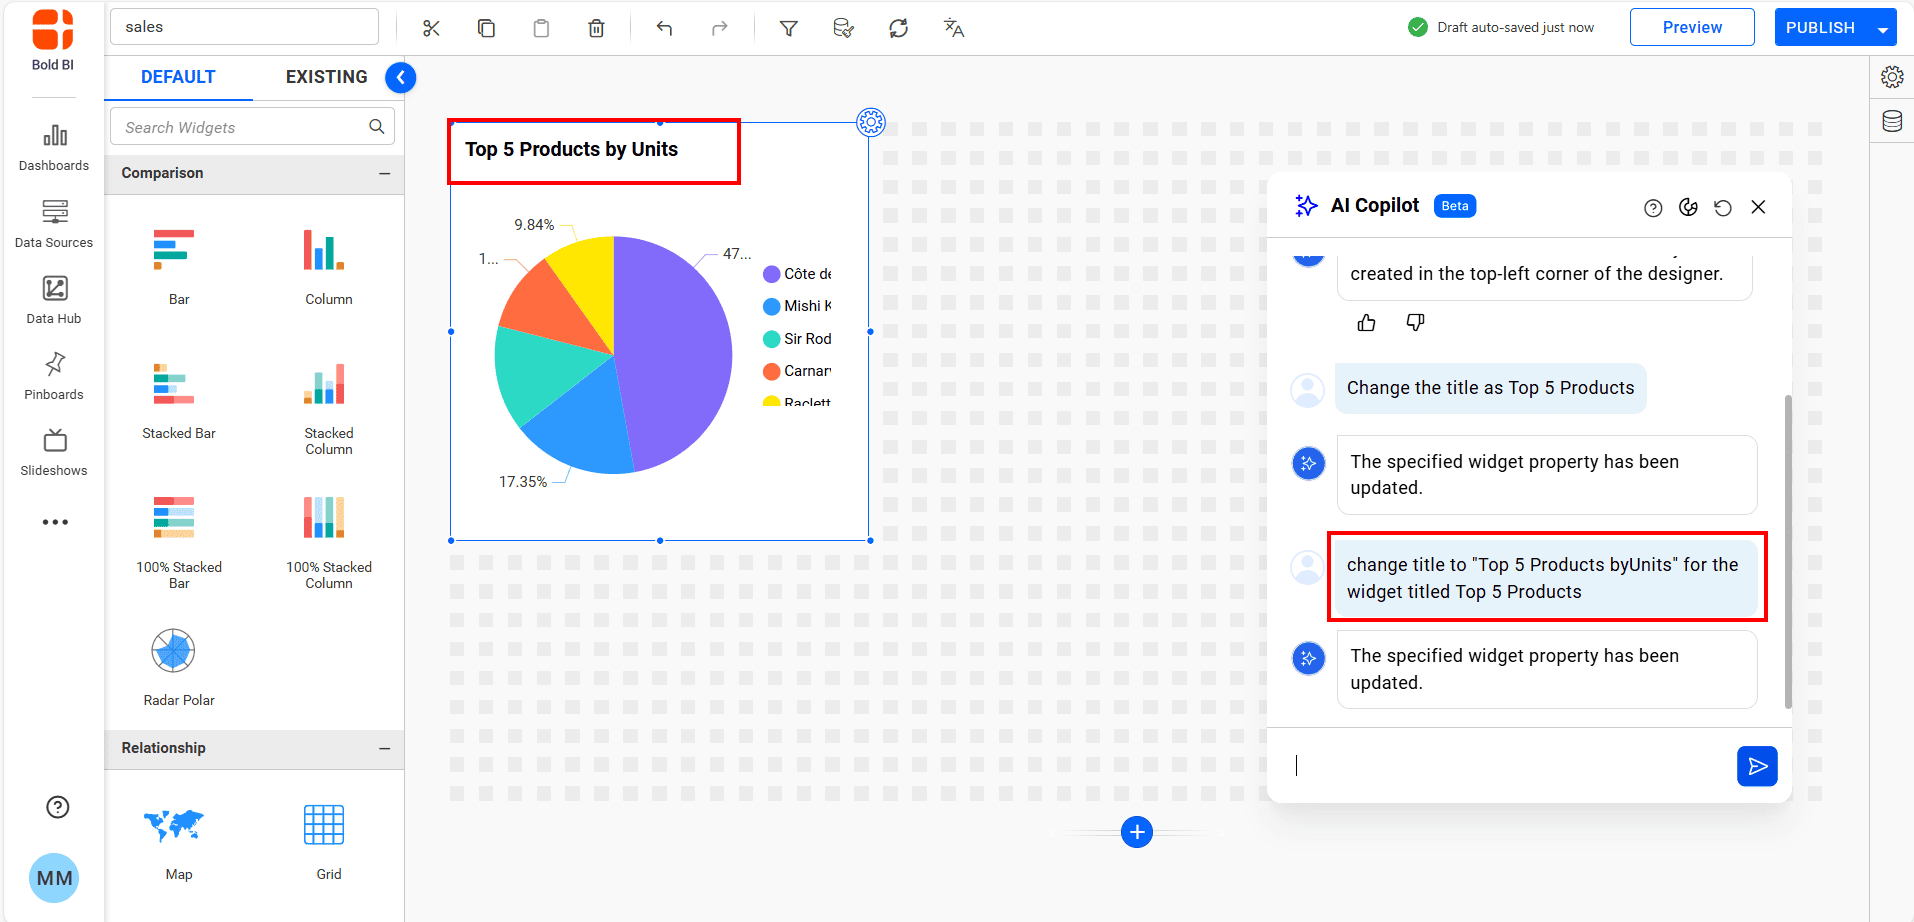The height and width of the screenshot is (922, 1914).
Task: Open the pie chart widget settings gear
Action: pos(871,122)
